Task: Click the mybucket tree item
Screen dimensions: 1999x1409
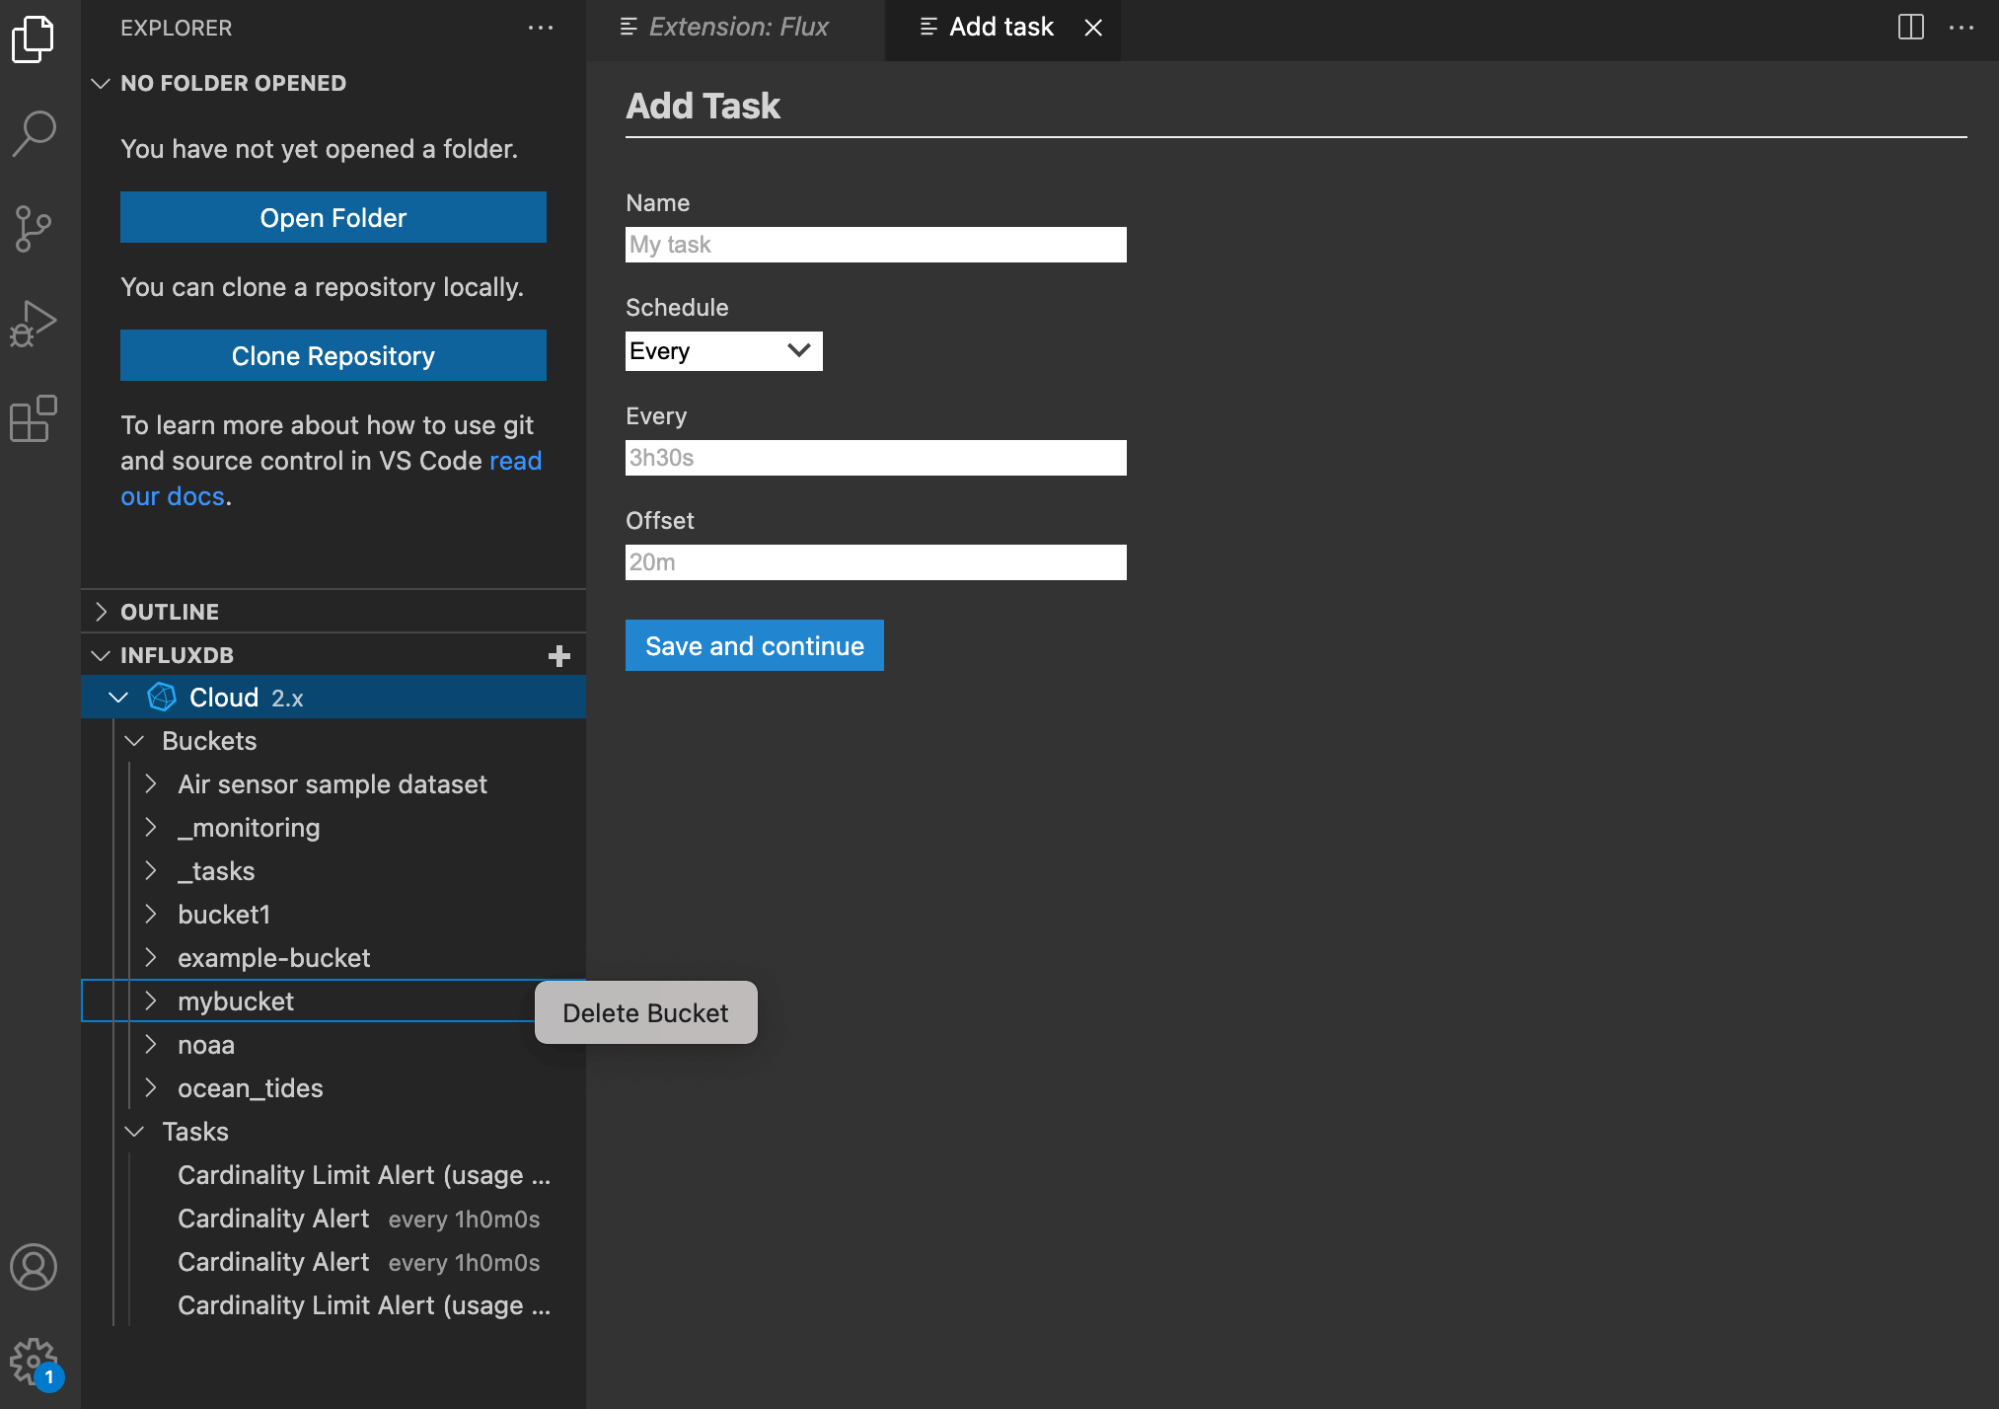Action: point(236,1000)
